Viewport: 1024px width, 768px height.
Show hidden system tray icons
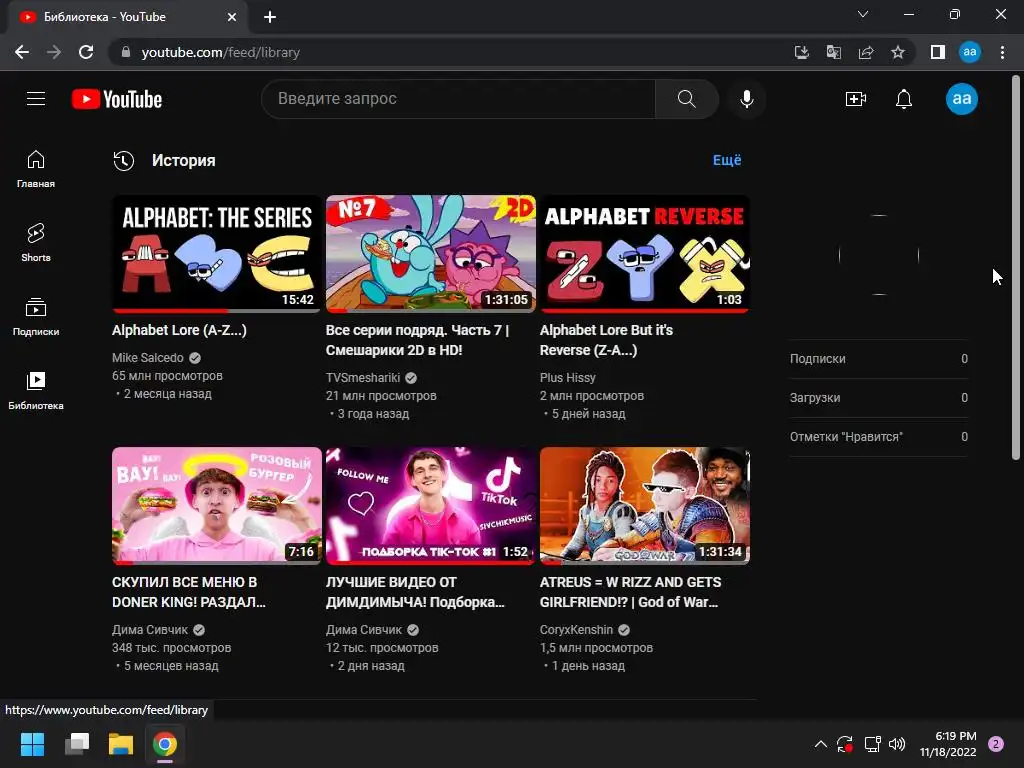pyautogui.click(x=821, y=744)
